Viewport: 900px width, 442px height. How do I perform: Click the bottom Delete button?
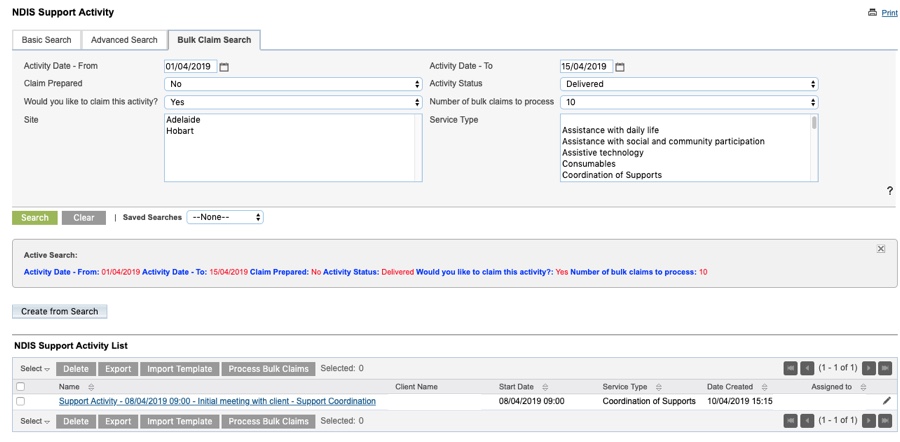coord(76,421)
